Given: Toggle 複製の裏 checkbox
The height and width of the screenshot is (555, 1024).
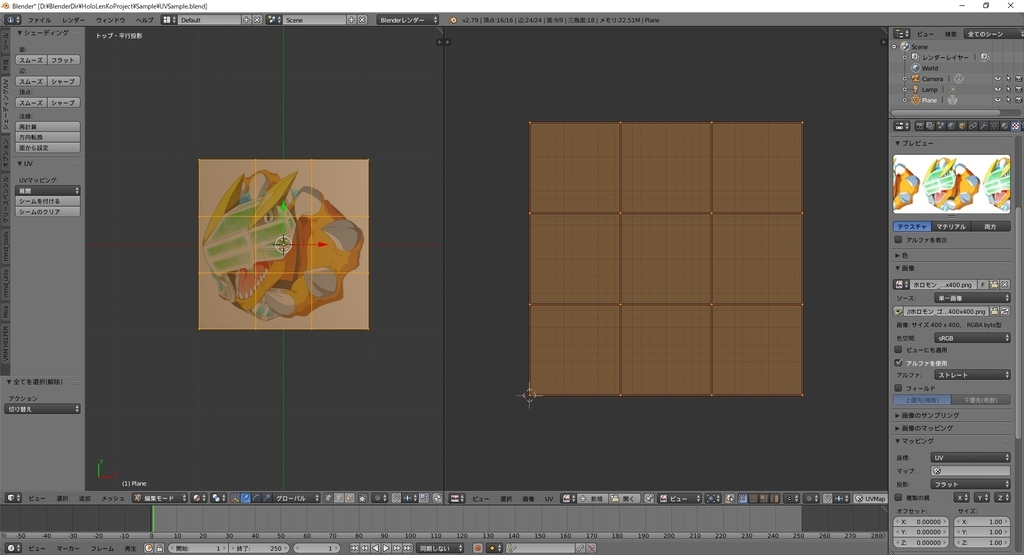Looking at the screenshot, I should [899, 498].
